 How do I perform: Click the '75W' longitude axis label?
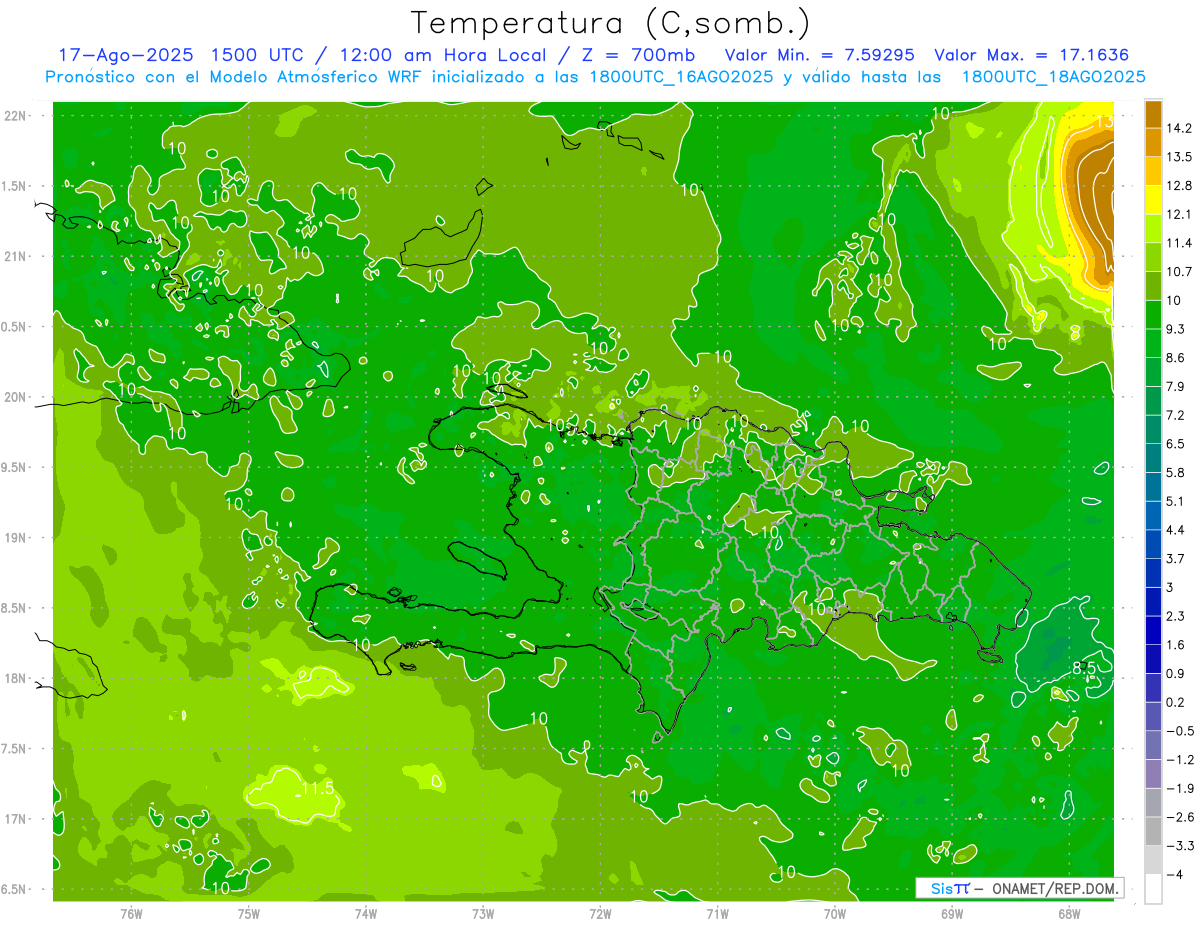(x=249, y=913)
